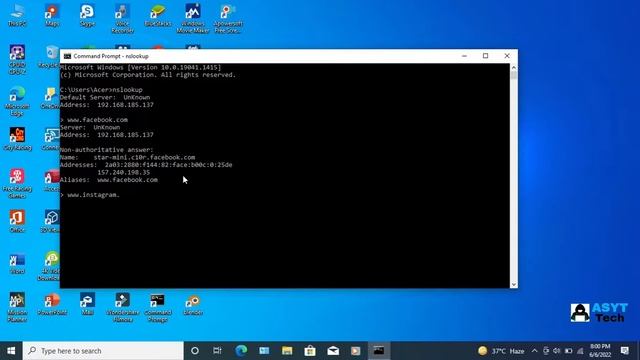Click scroll up arrow in Command Prompt

tap(514, 67)
